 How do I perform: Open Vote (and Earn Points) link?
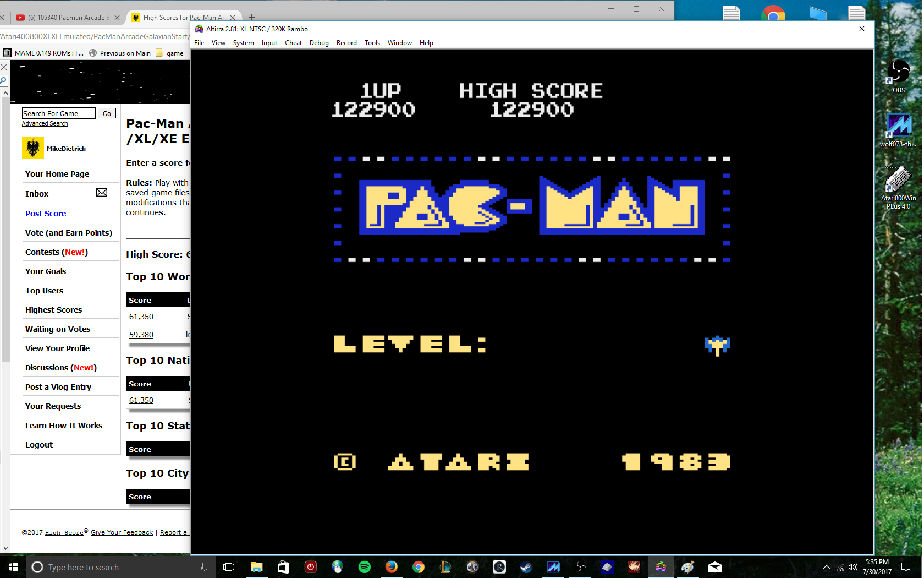click(x=68, y=233)
